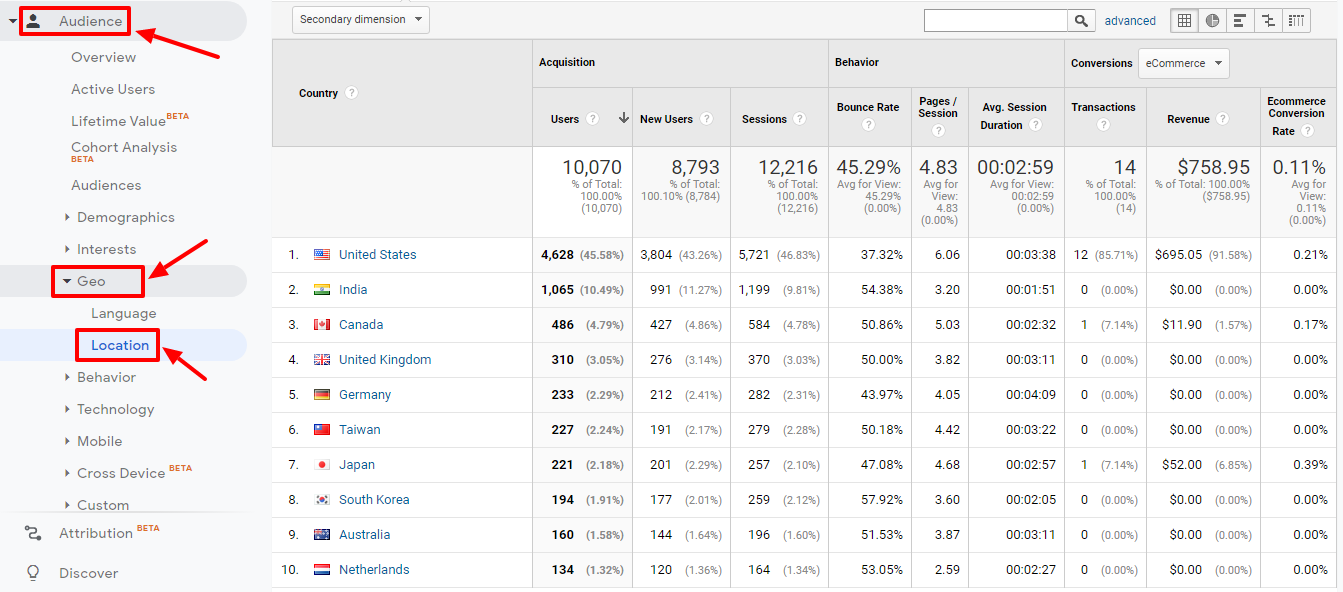Image resolution: width=1343 pixels, height=592 pixels.
Task: Click help icon beside Avg. Session Duration
Action: (1035, 125)
